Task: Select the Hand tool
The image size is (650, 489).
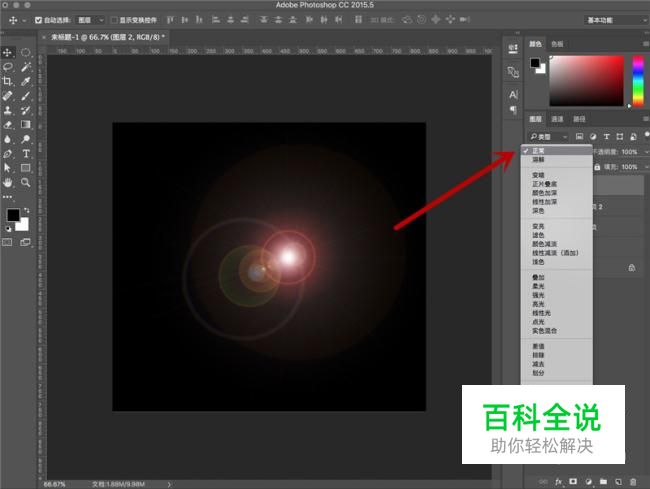Action: click(x=7, y=182)
